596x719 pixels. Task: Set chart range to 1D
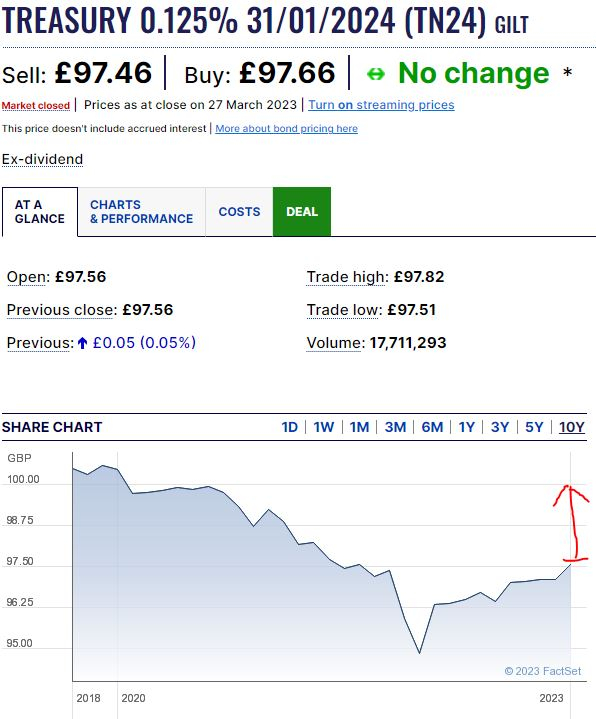pos(289,427)
